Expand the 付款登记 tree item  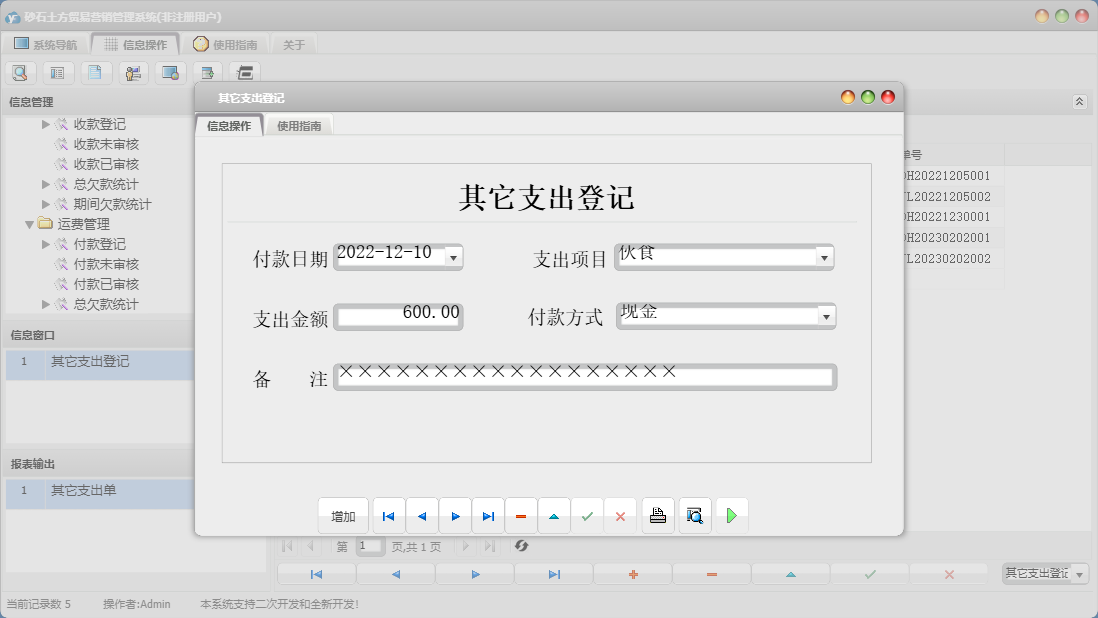pos(44,244)
